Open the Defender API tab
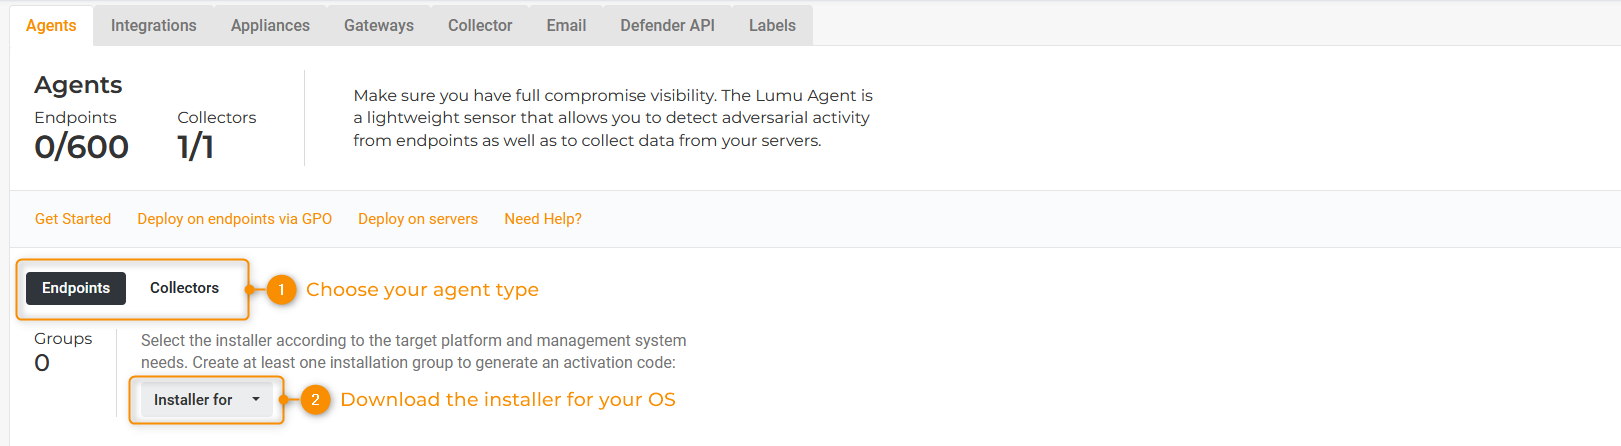 (667, 26)
